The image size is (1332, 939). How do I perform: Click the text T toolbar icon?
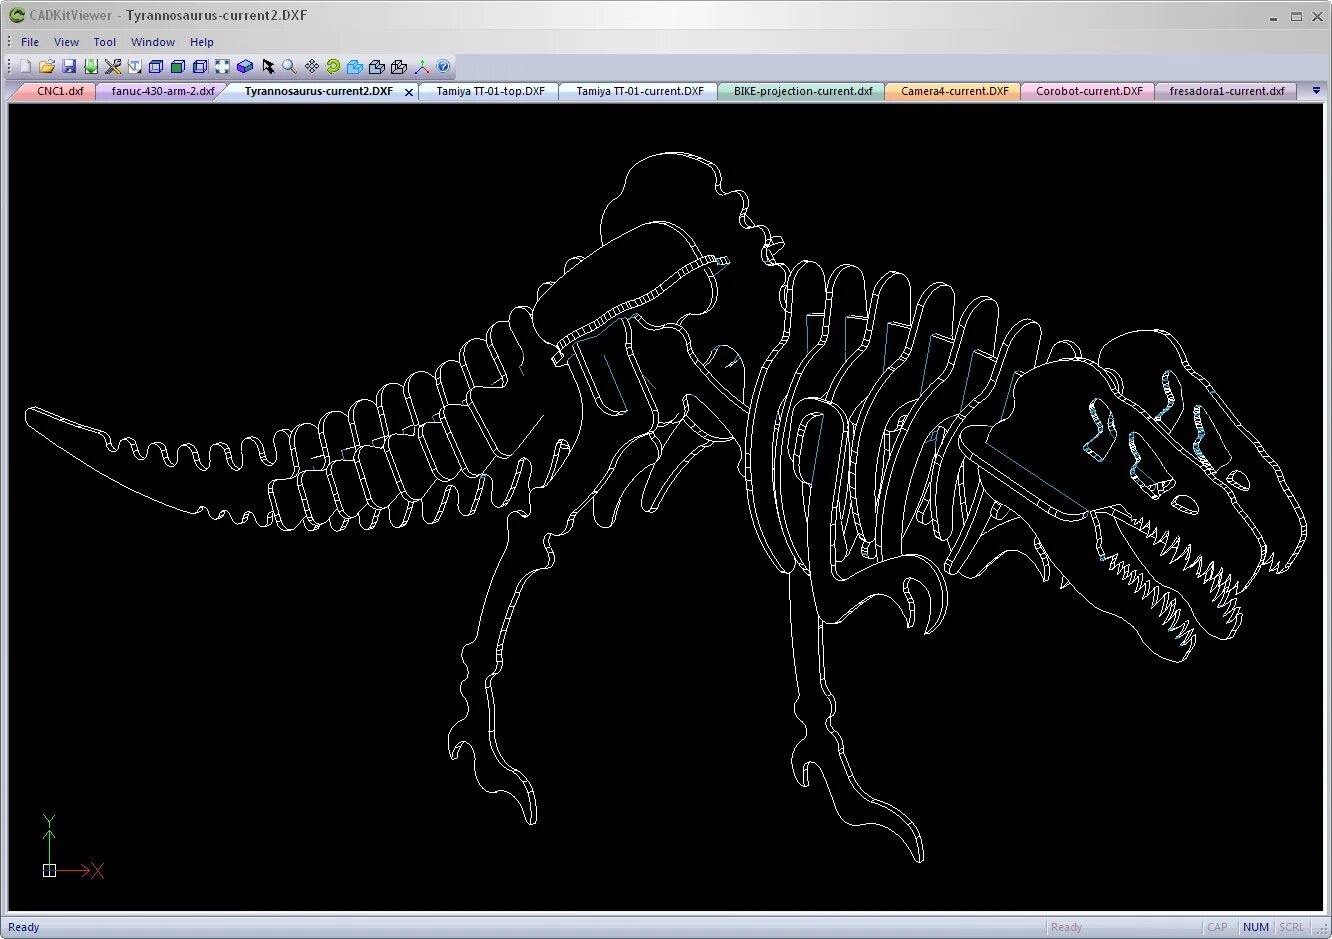(134, 67)
